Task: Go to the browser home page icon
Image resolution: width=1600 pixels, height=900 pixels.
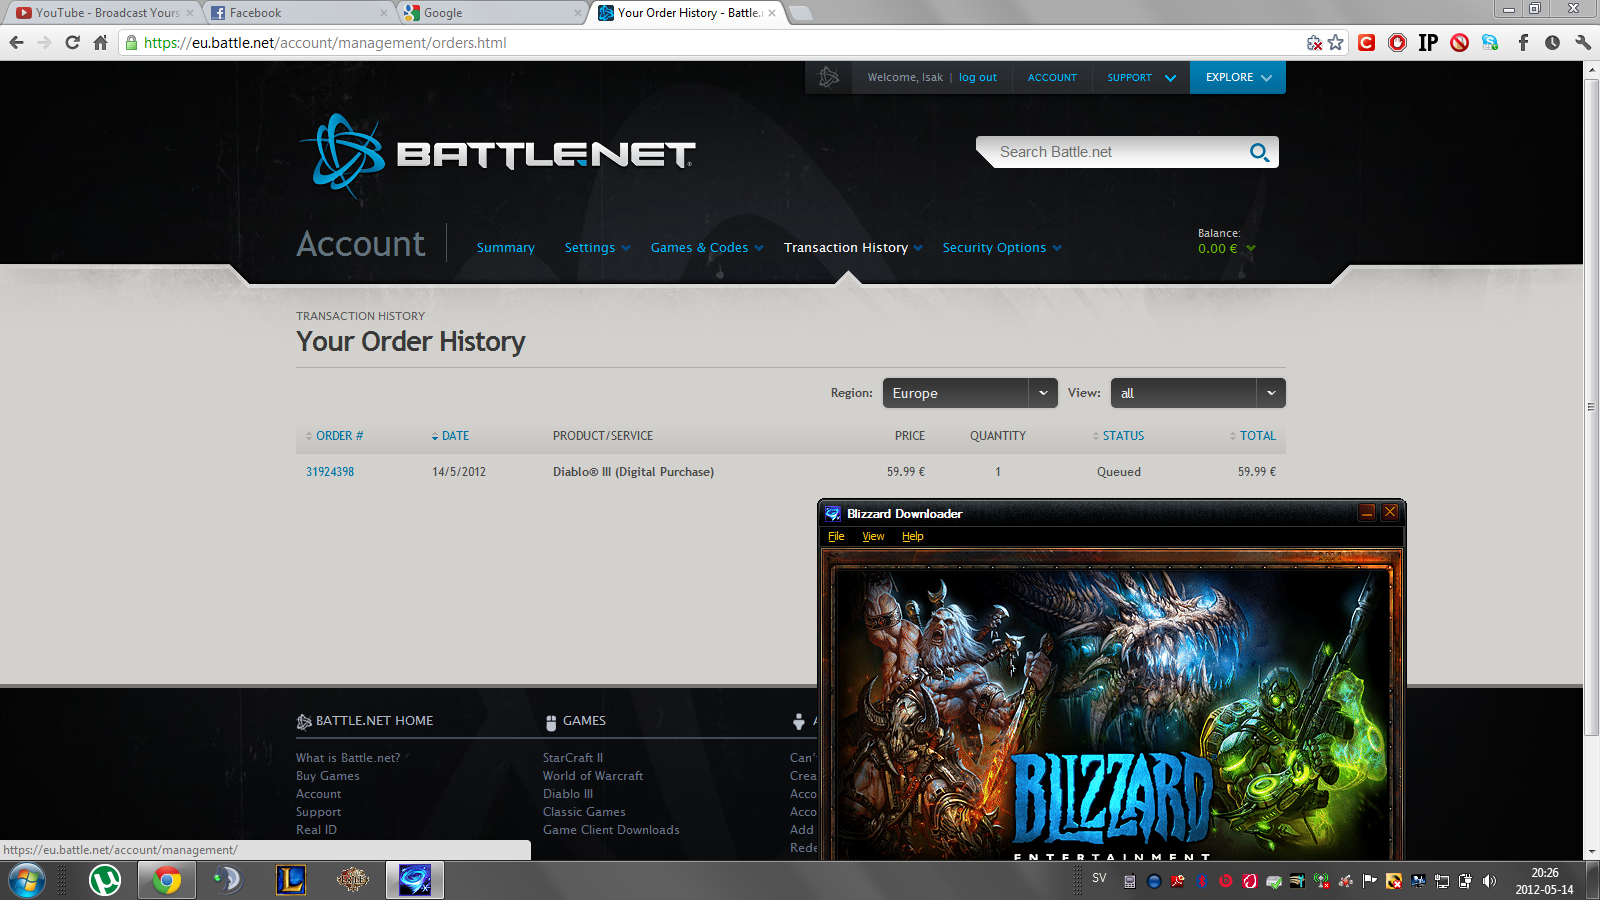Action: pyautogui.click(x=100, y=42)
